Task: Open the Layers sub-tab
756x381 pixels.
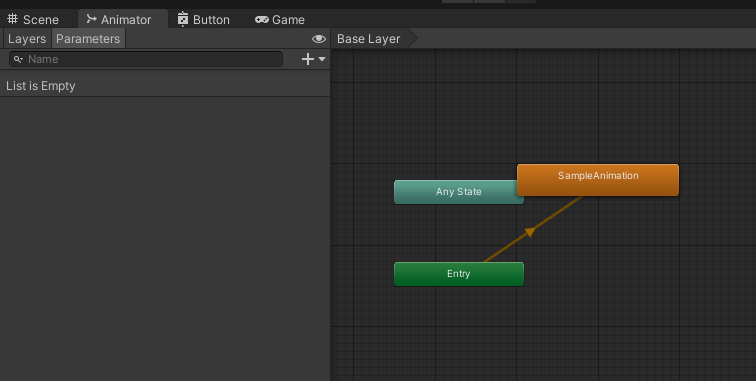Action: coord(27,39)
